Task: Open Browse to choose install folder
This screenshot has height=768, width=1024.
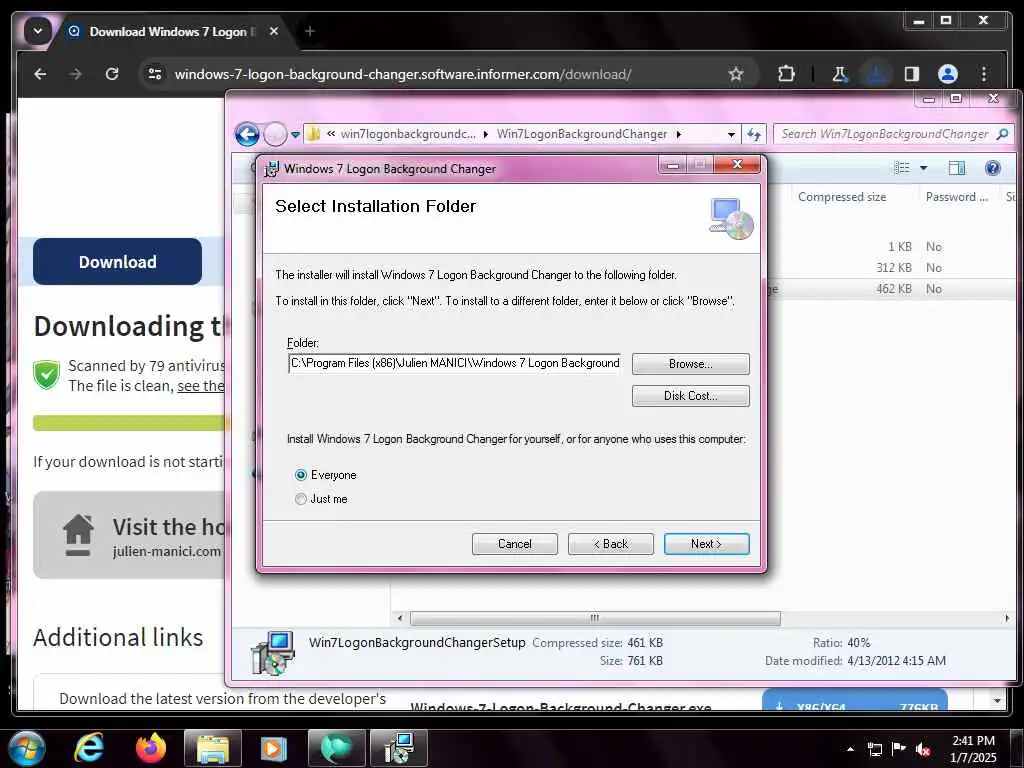Action: tap(690, 364)
